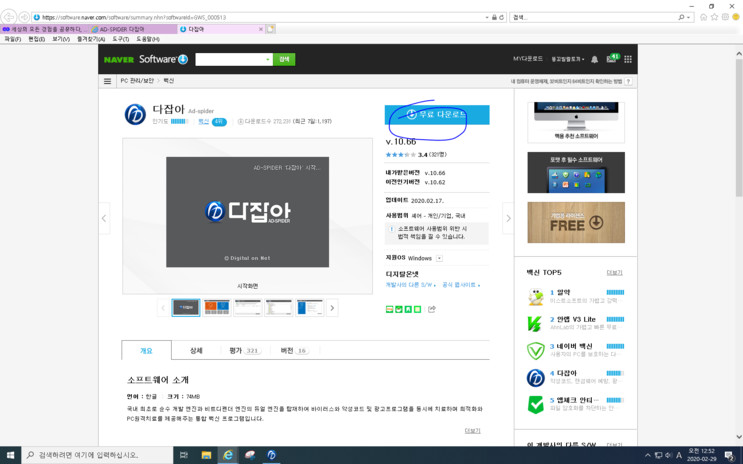
Task: Open the hamburger category menu
Action: [x=108, y=81]
